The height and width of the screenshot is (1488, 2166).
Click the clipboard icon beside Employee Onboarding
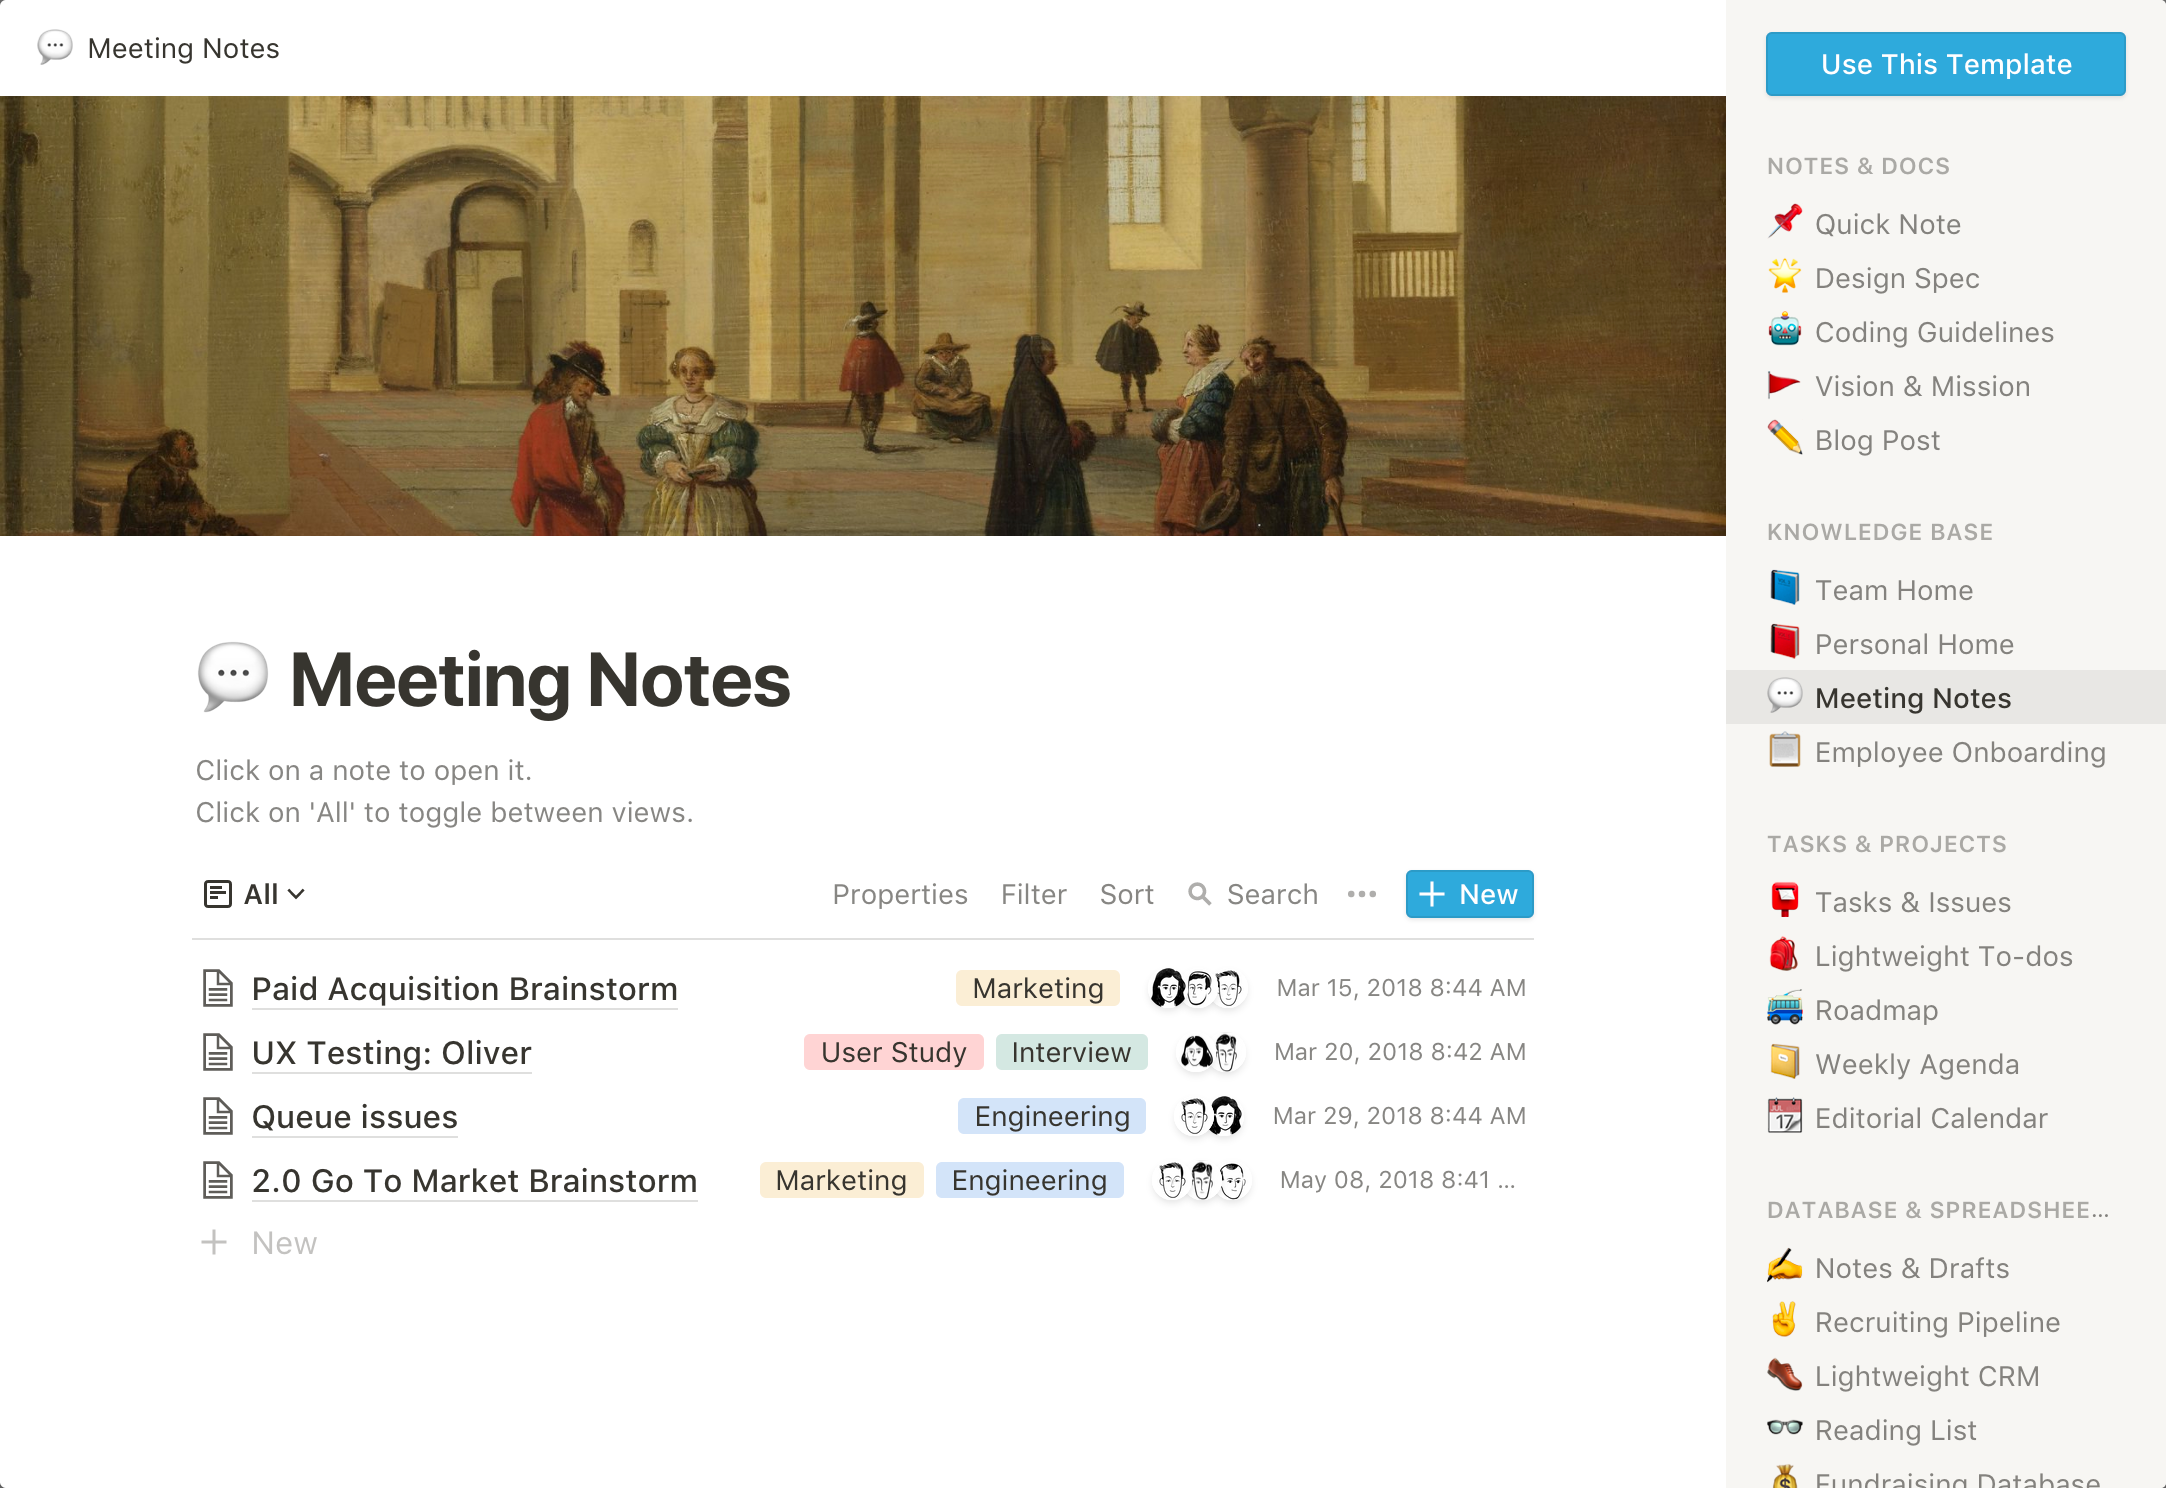click(1784, 750)
